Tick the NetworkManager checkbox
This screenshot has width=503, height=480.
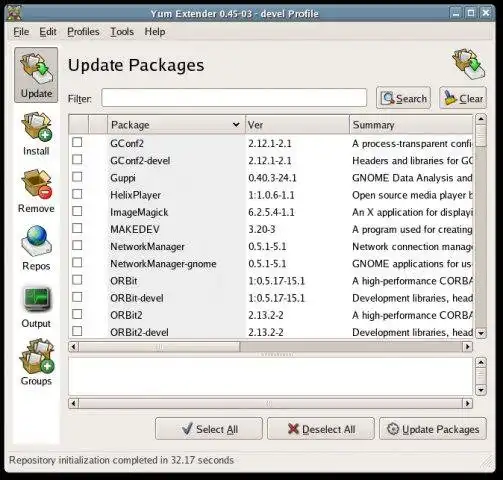(x=77, y=245)
